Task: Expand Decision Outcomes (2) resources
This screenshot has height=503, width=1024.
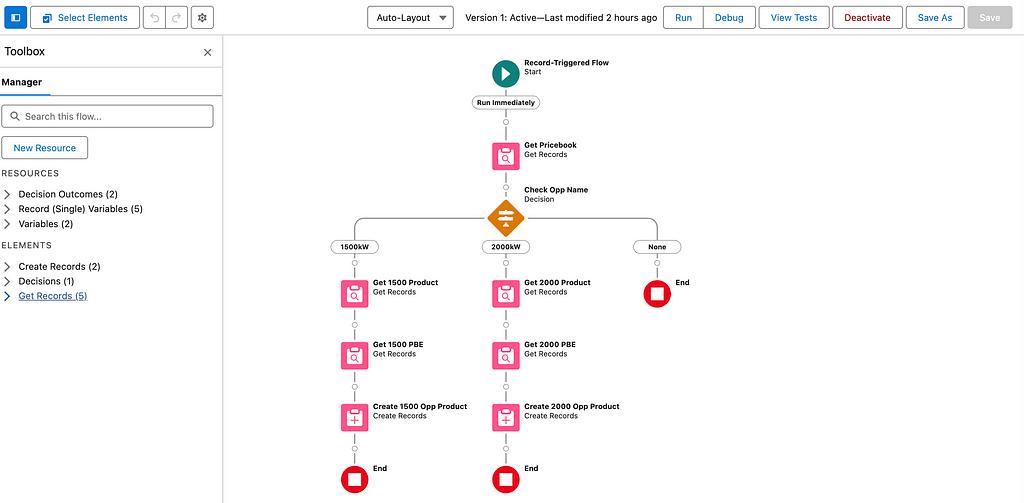Action: click(x=8, y=194)
